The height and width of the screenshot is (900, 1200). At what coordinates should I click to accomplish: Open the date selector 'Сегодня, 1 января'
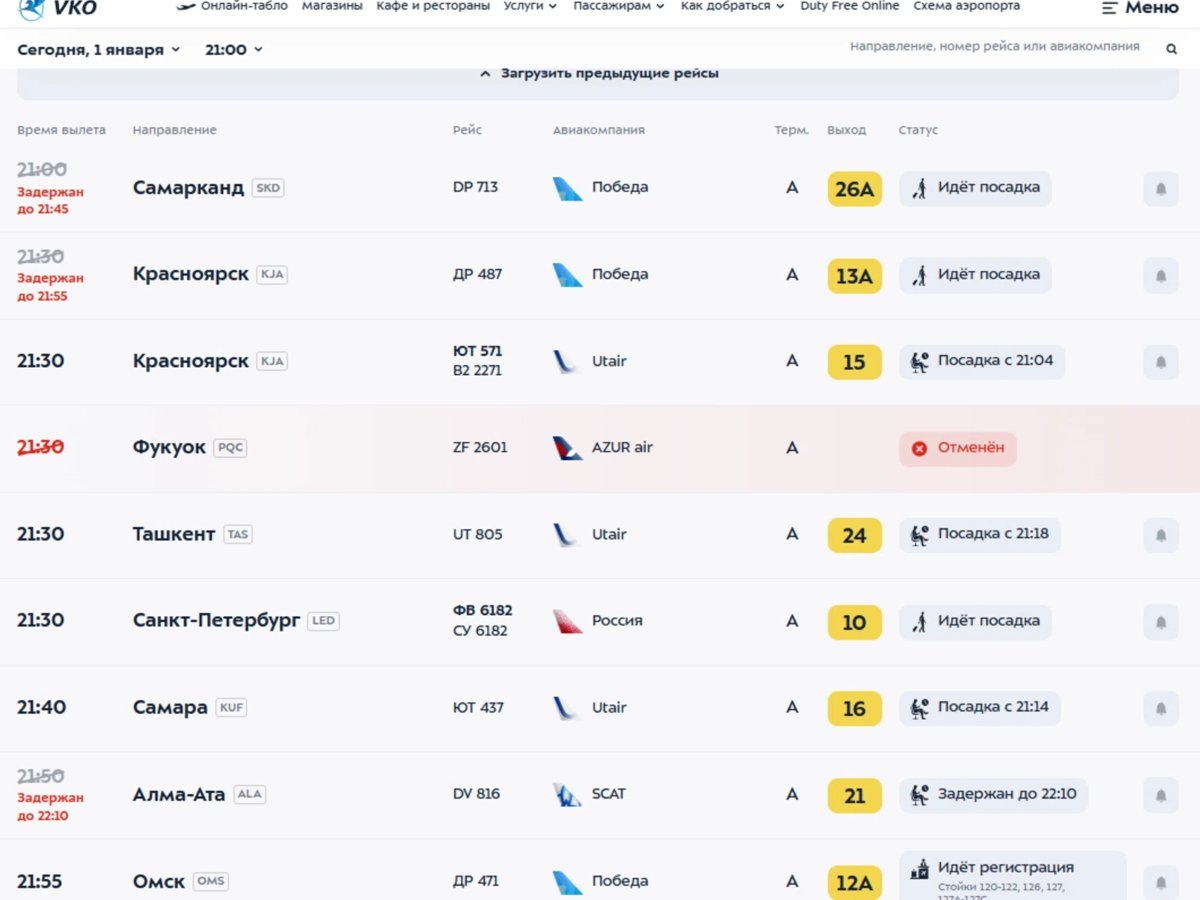click(97, 47)
